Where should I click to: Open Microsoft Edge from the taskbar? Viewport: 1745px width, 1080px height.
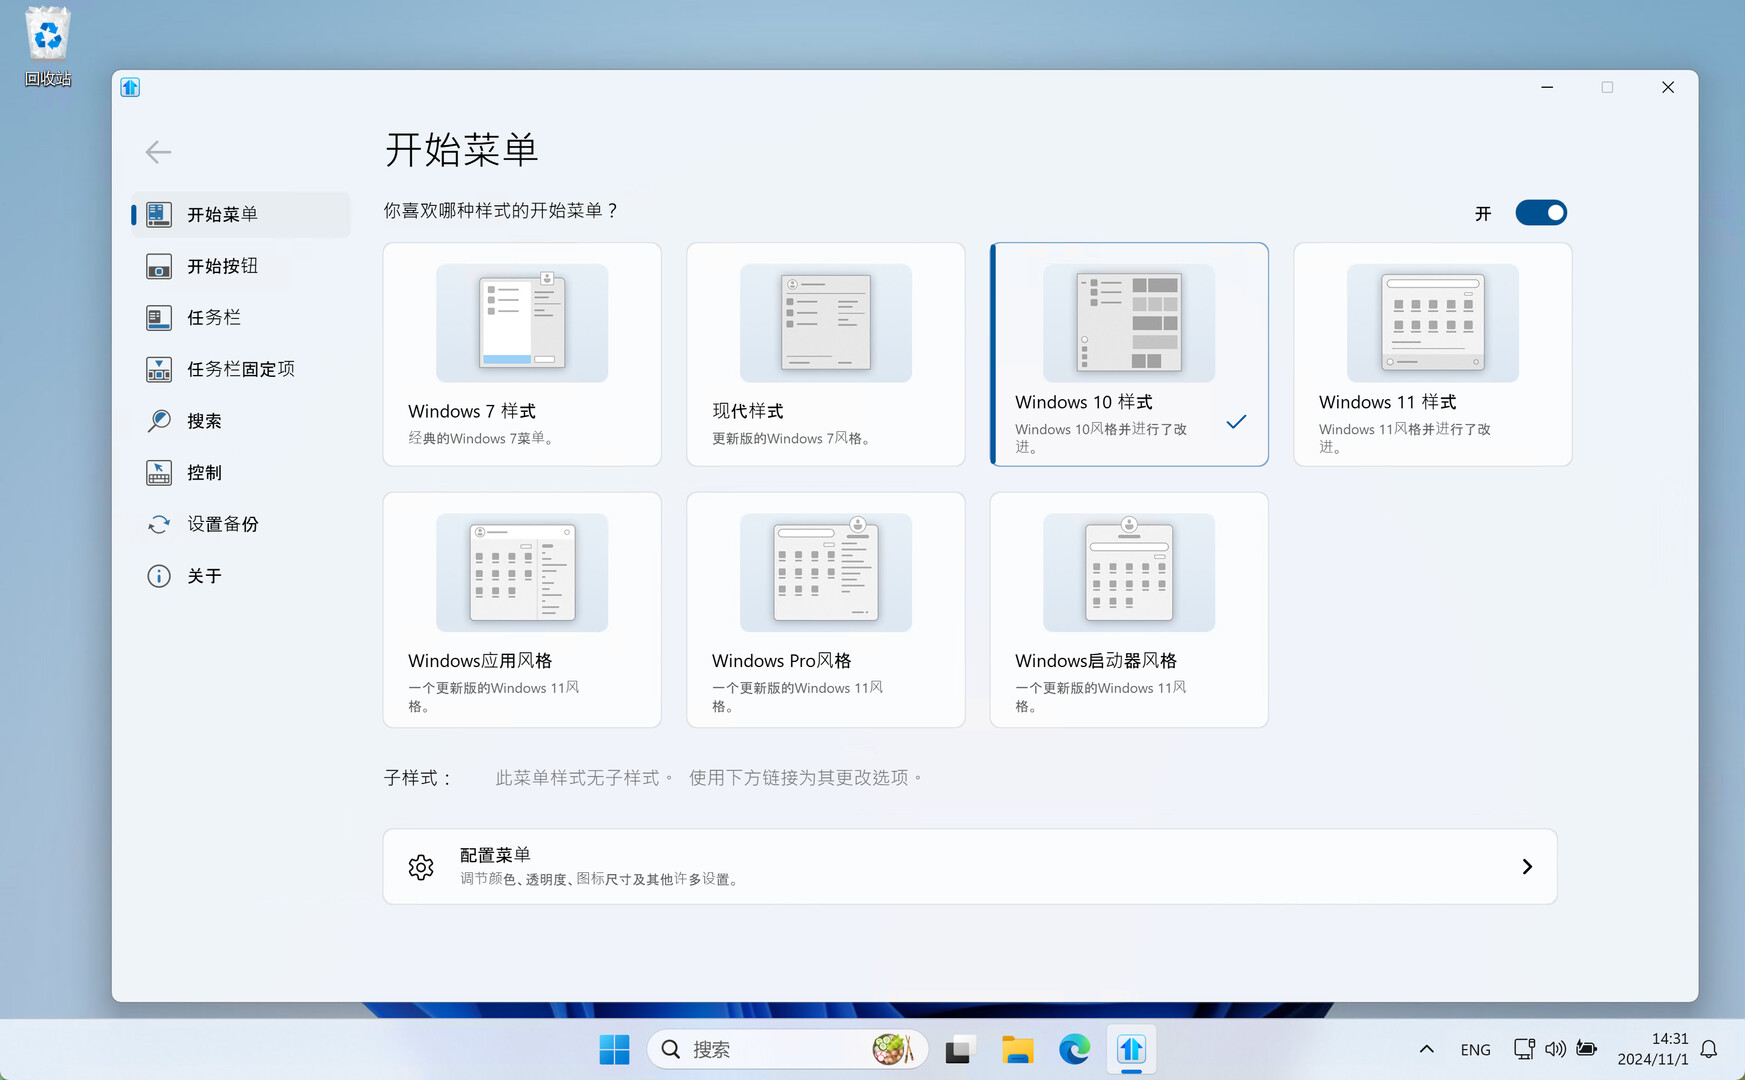[x=1074, y=1049]
